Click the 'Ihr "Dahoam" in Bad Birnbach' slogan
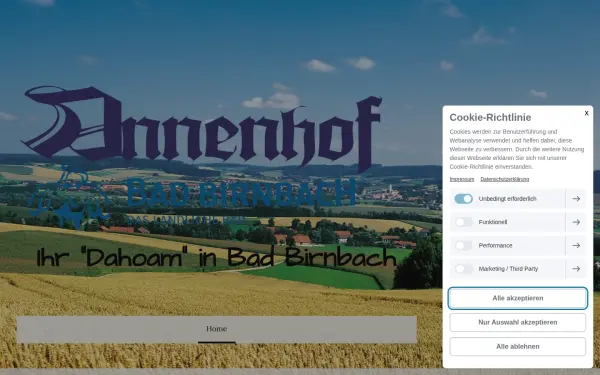This screenshot has height=375, width=600. pyautogui.click(x=217, y=257)
